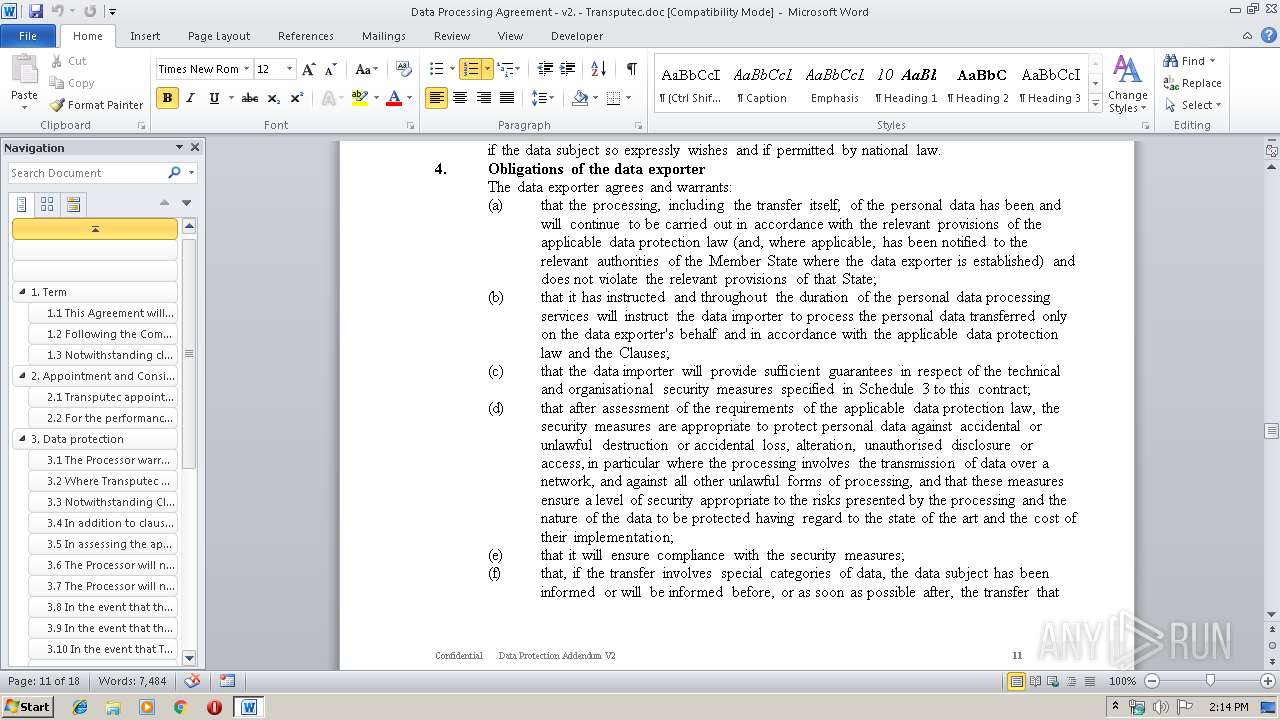Apply Heading 1 style

point(906,85)
